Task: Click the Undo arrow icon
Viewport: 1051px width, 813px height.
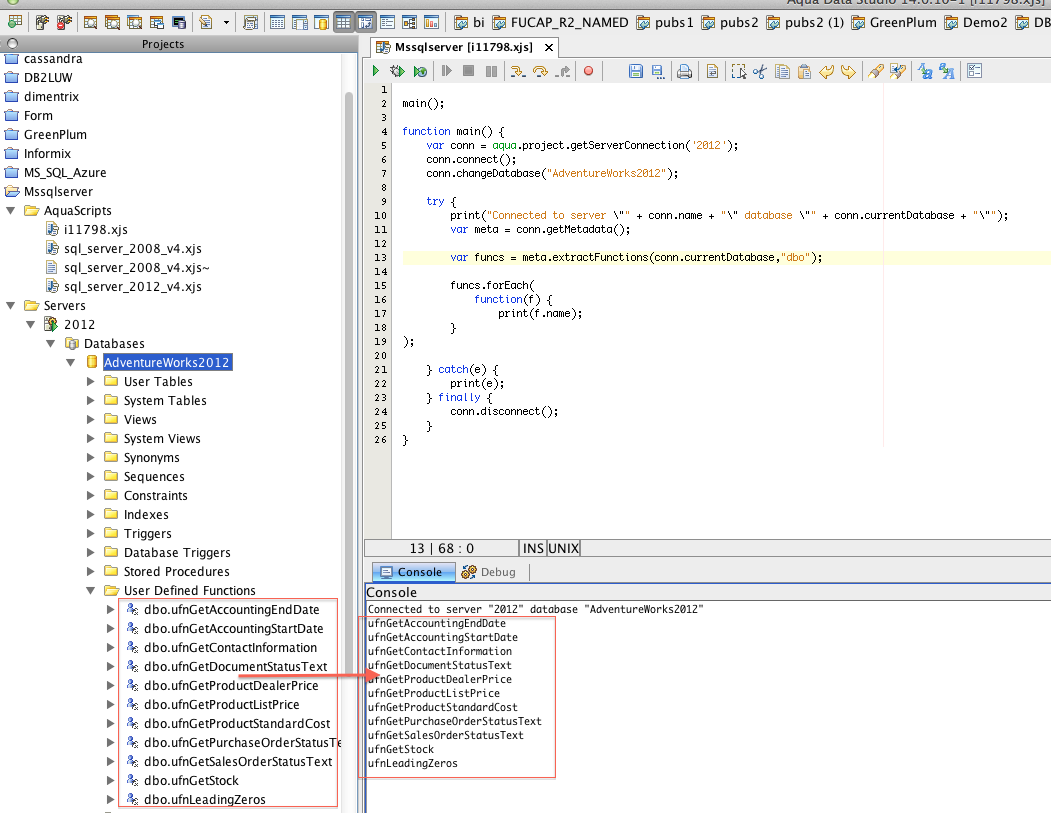Action: 826,71
